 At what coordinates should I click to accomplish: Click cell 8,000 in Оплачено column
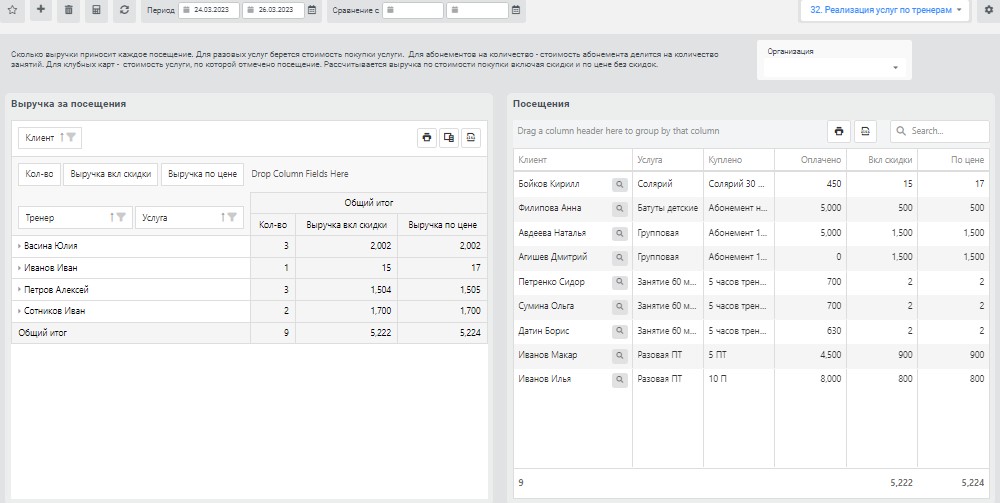(x=811, y=379)
